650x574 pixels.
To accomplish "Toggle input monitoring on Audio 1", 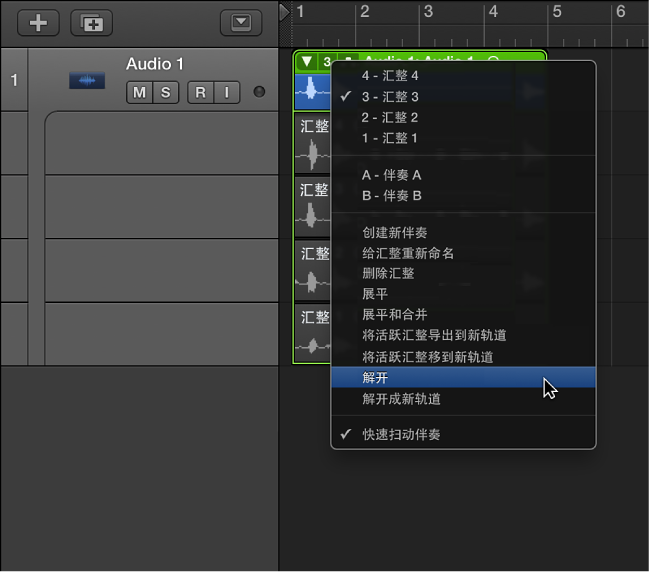I will (227, 92).
